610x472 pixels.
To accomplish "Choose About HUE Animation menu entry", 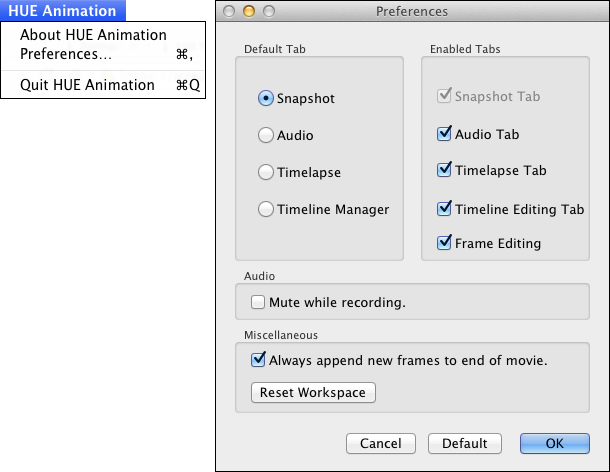I will (93, 35).
